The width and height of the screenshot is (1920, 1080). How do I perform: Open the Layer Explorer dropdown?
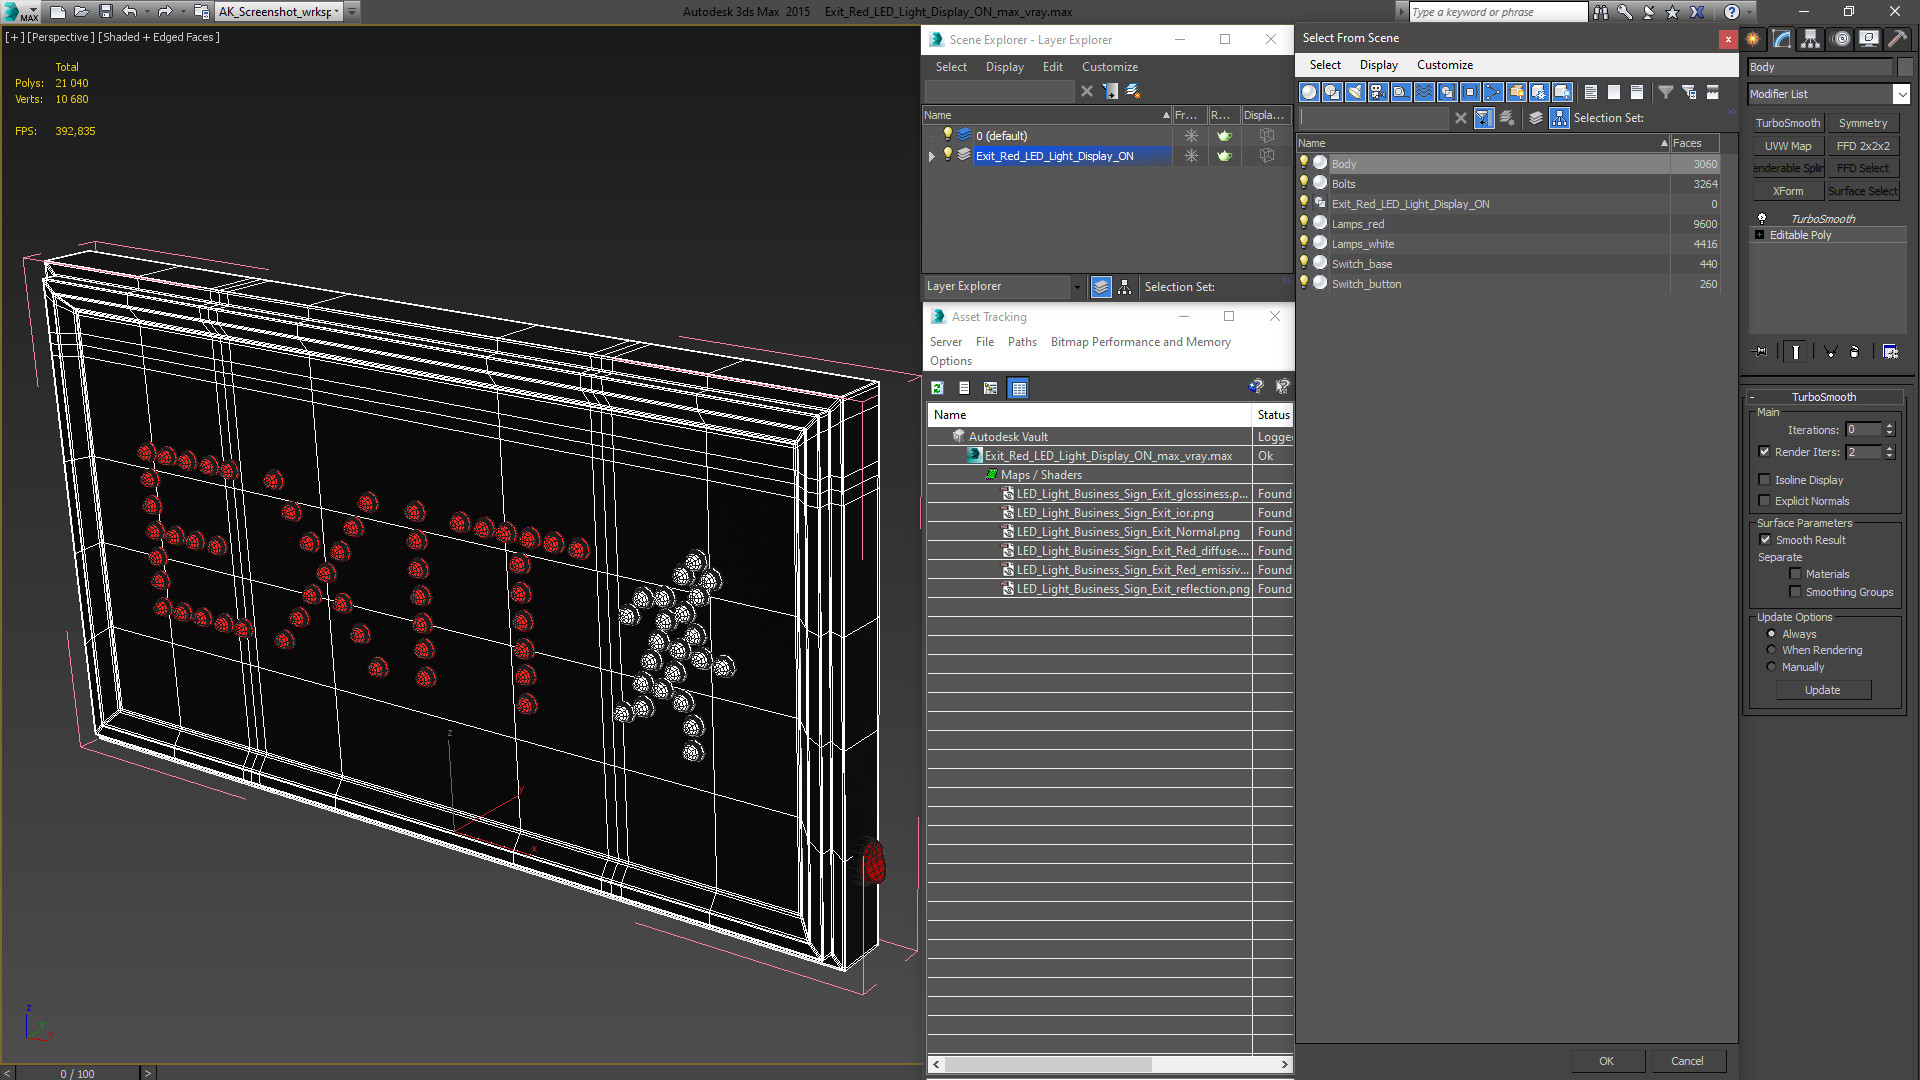point(1077,287)
